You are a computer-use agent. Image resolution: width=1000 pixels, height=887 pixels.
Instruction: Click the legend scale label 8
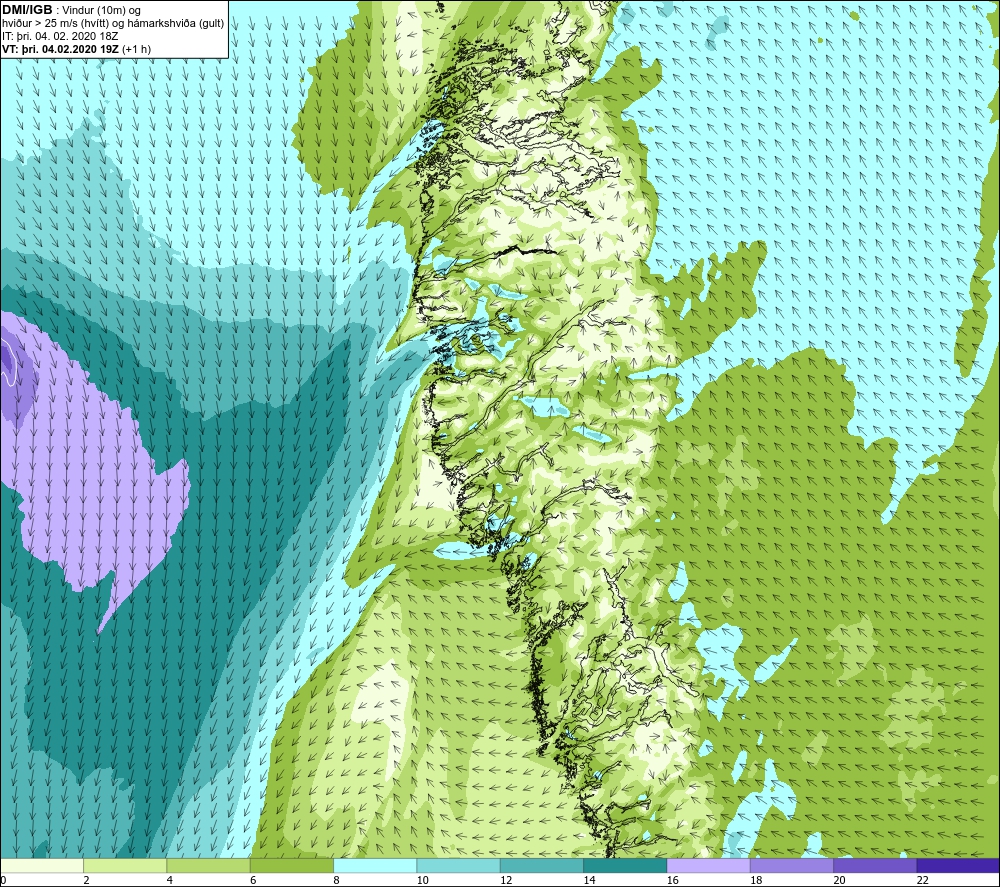tap(336, 880)
